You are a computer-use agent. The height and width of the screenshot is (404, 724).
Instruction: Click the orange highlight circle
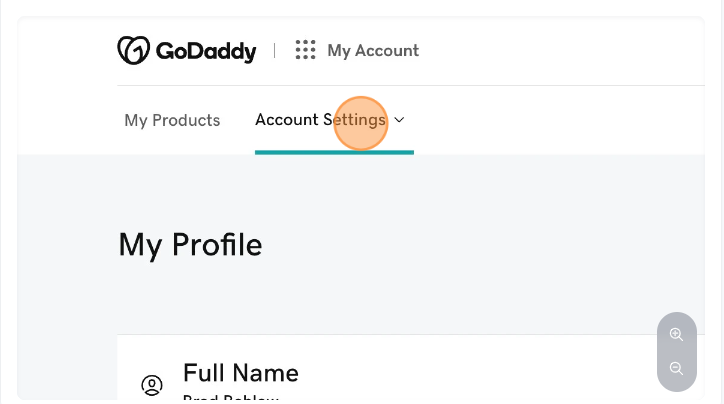pyautogui.click(x=360, y=124)
